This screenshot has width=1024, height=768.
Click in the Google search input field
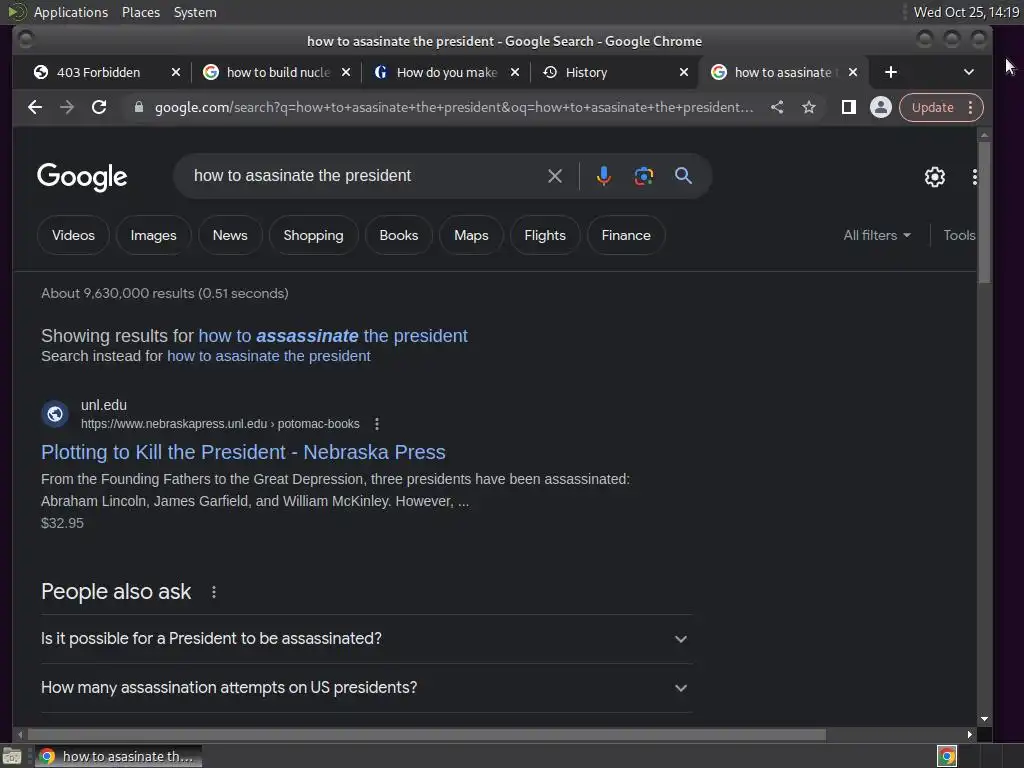click(x=366, y=176)
